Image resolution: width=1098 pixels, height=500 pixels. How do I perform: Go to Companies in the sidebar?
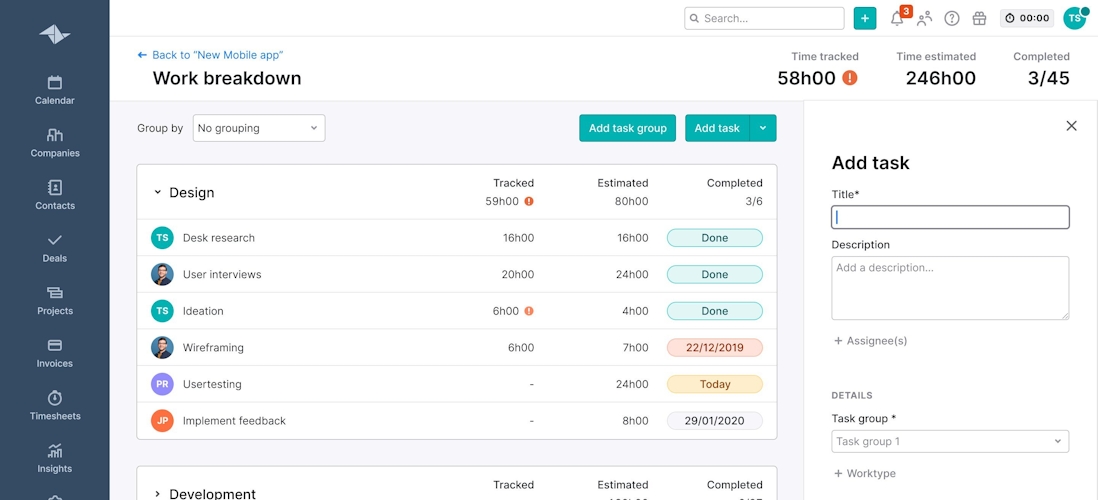coord(55,142)
